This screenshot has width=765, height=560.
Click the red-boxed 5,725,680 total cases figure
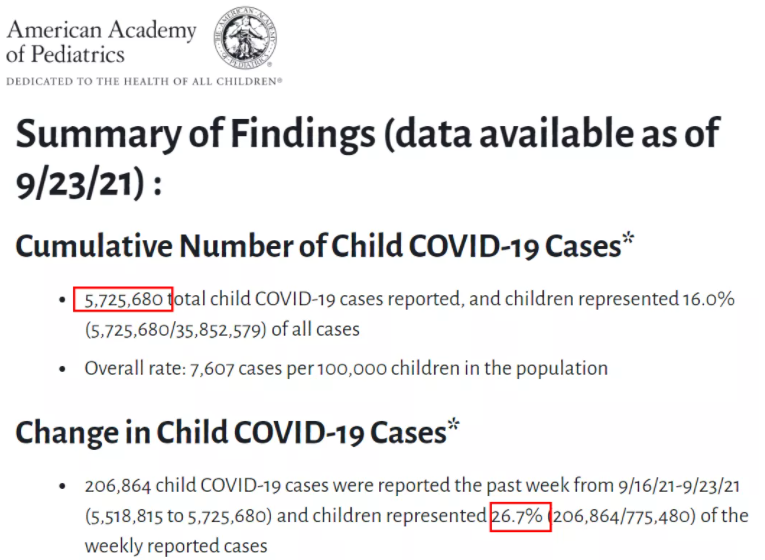124,299
